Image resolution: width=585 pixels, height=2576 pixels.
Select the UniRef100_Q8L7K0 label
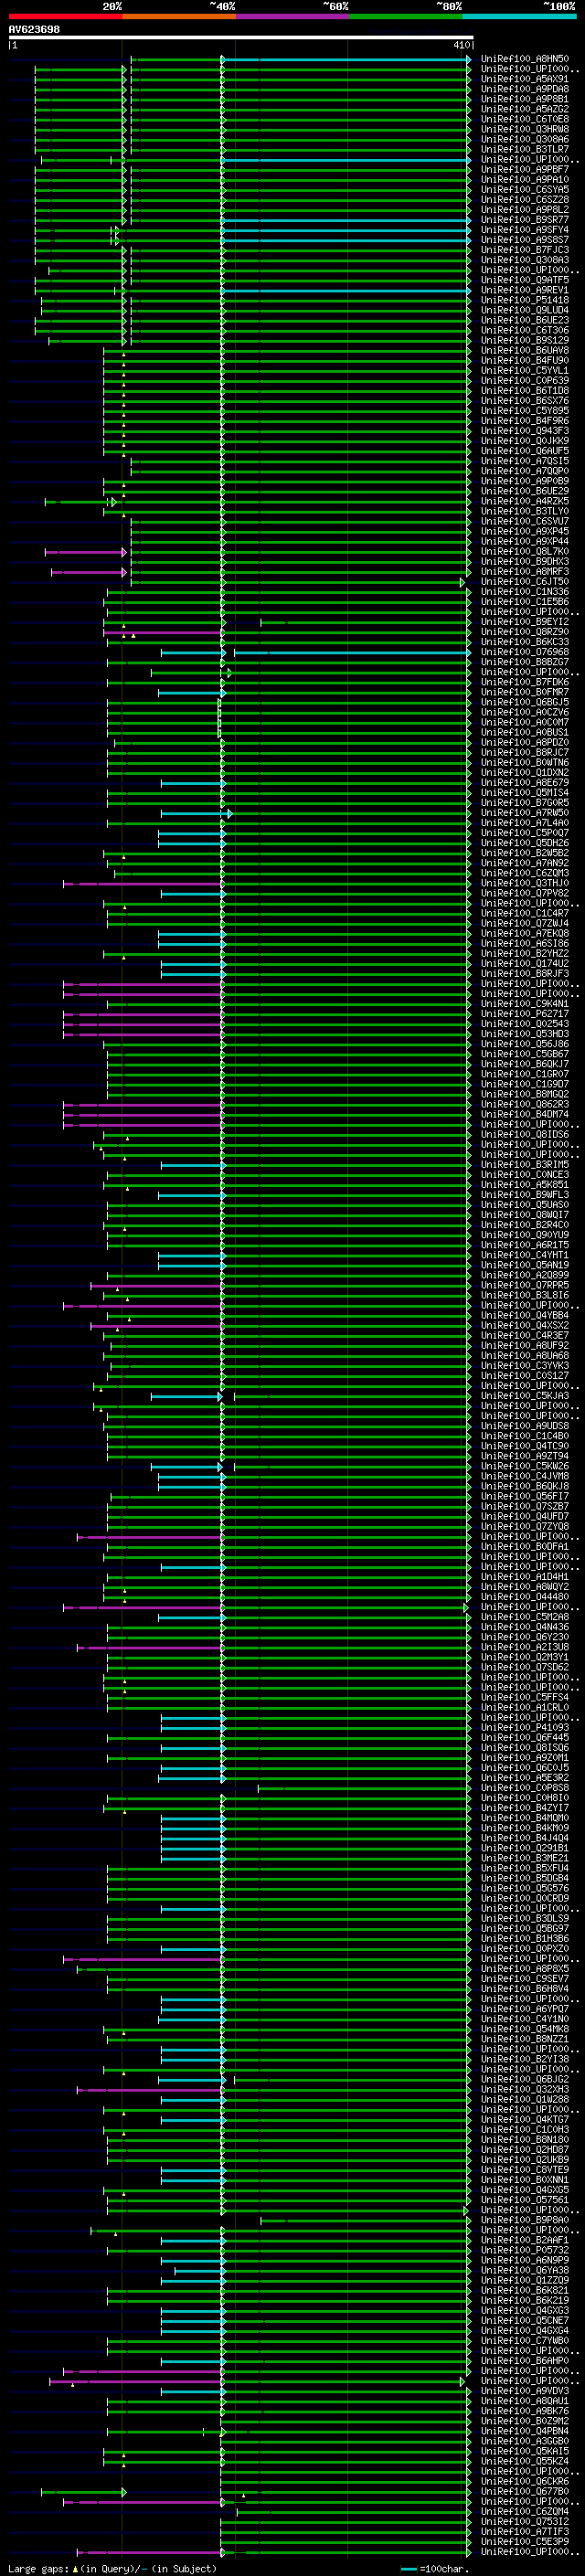coord(525,551)
